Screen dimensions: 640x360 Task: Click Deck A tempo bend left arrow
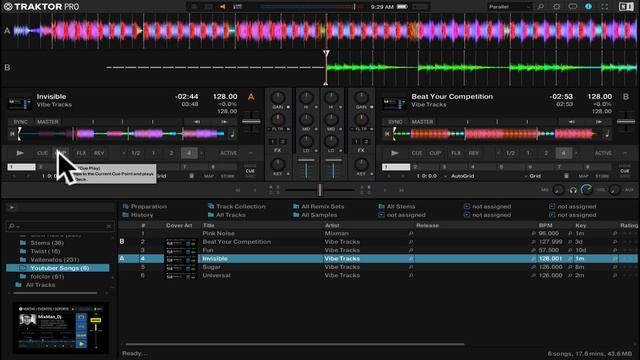(x=197, y=122)
